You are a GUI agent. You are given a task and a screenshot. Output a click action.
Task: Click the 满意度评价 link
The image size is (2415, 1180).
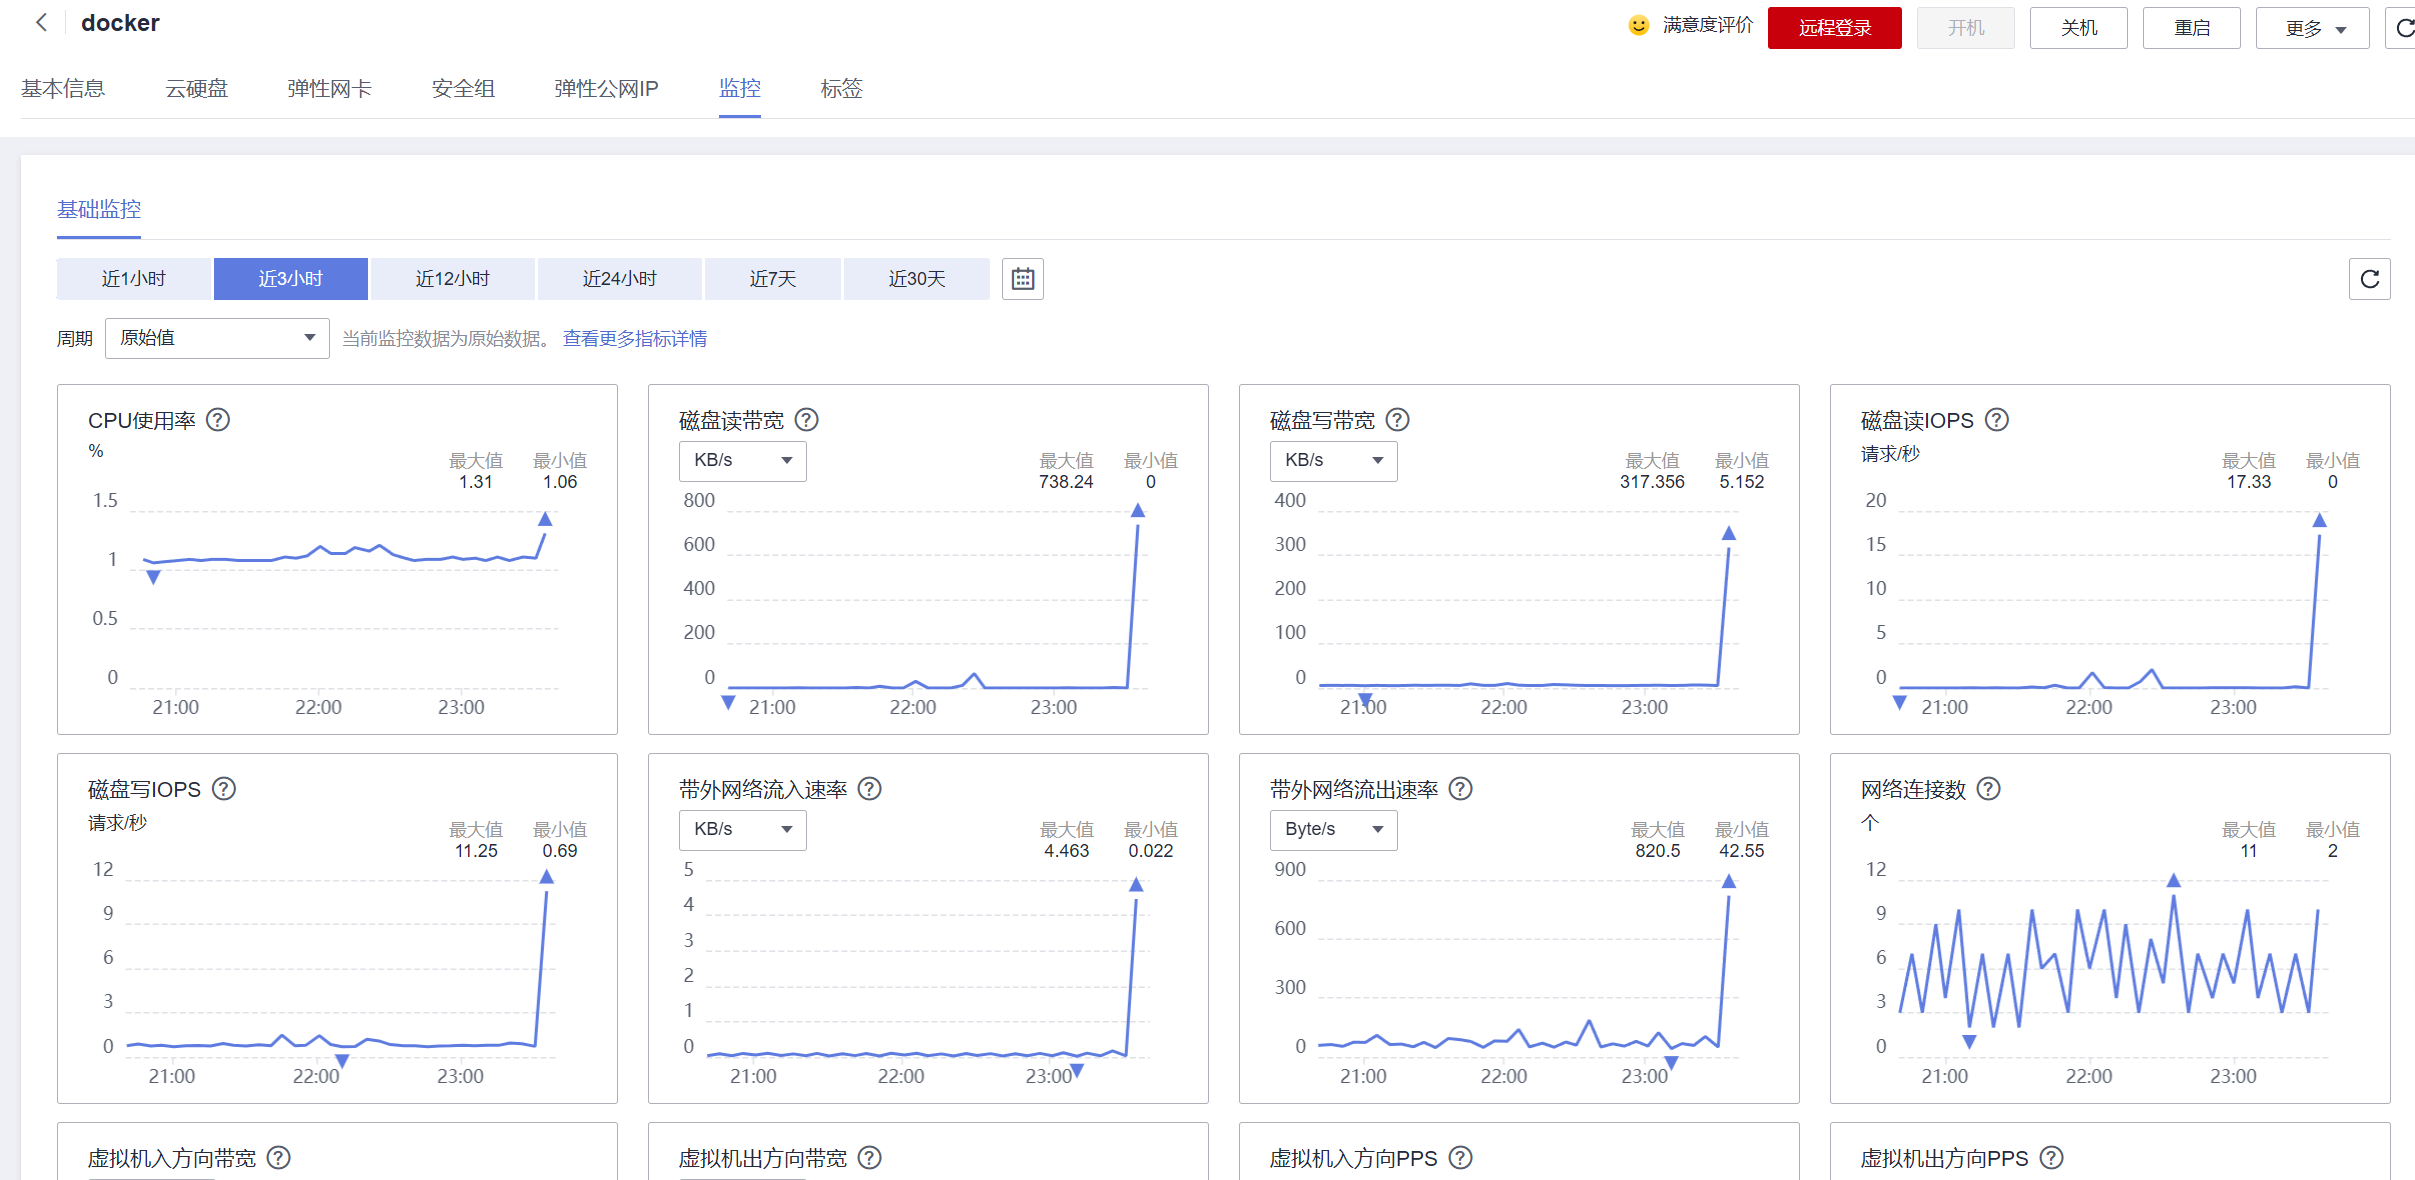tap(1708, 25)
